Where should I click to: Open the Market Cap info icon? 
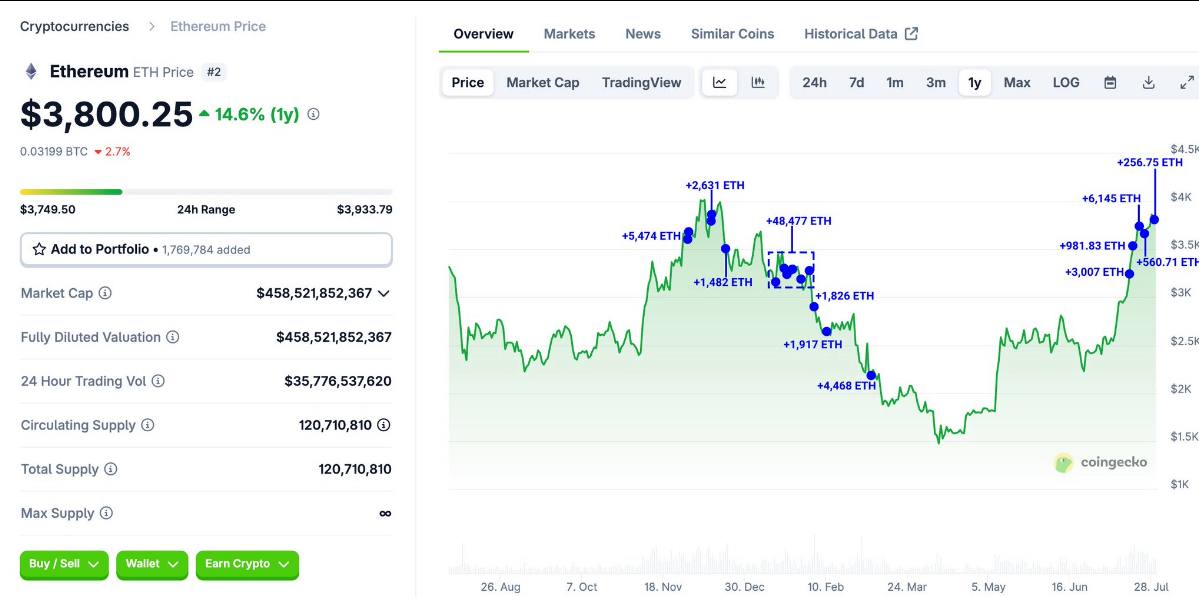[x=106, y=293]
